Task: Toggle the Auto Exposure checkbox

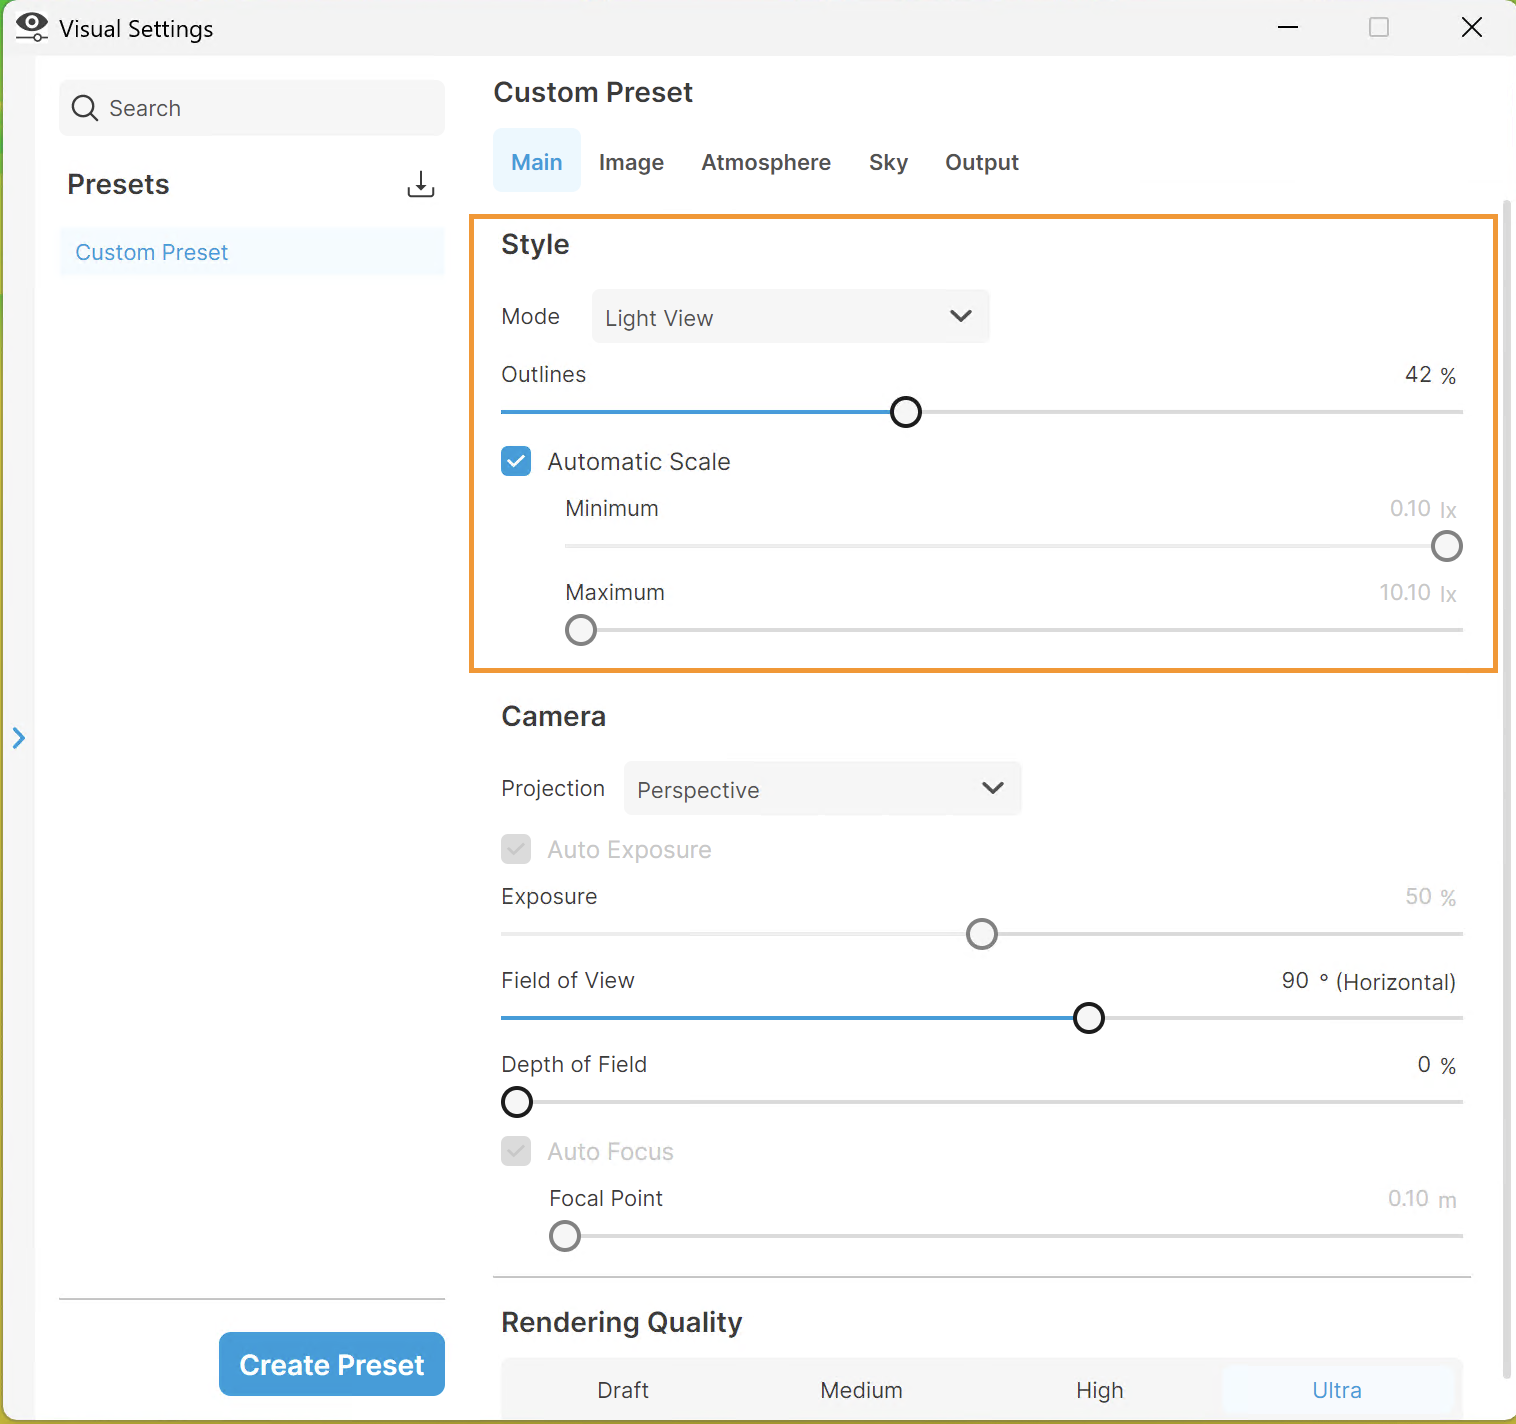Action: (516, 849)
